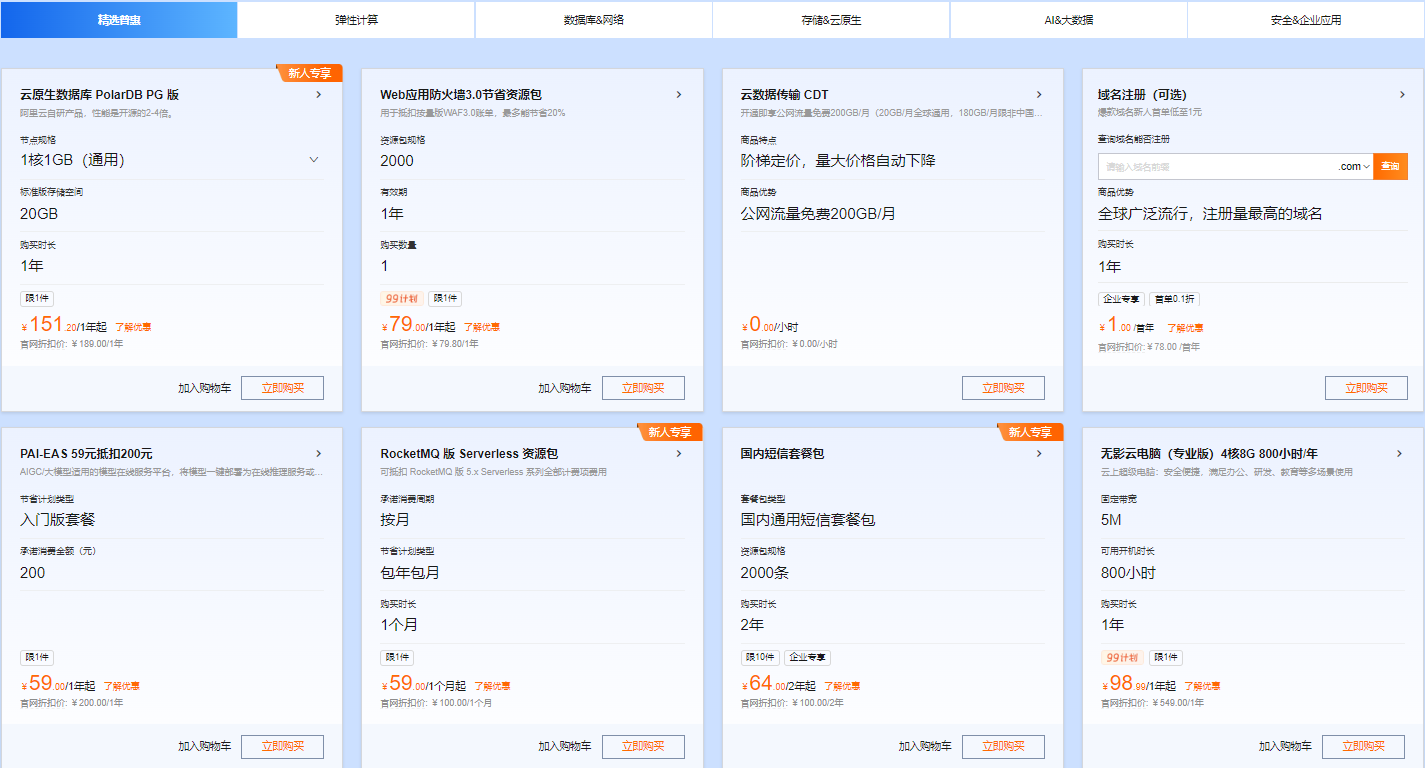Open 了解优惠 on PAI-EAS card
Viewport: 1425px width, 768px height.
click(x=121, y=686)
